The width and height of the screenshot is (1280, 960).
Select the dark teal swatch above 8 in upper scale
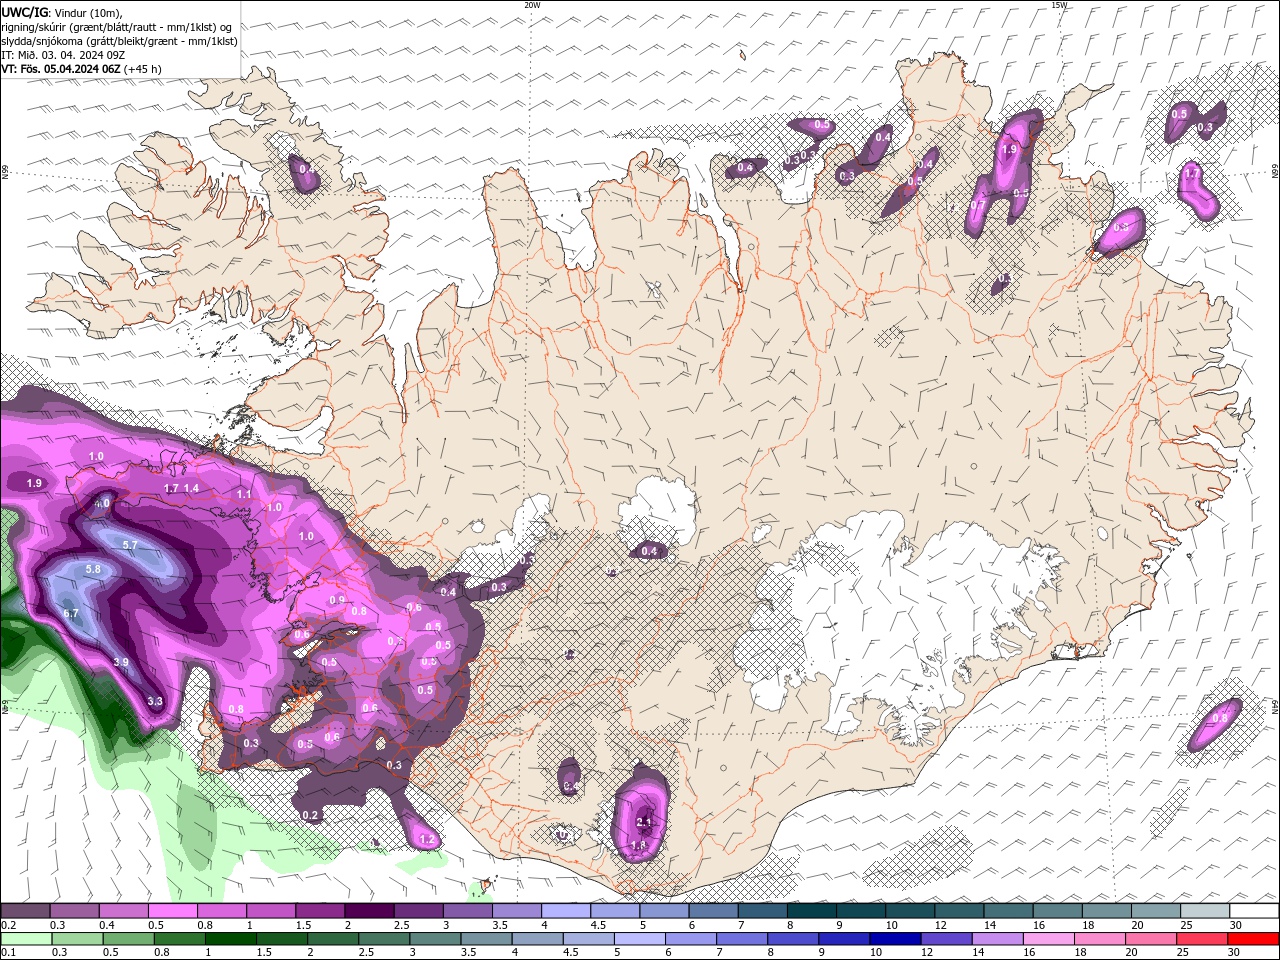coord(812,910)
